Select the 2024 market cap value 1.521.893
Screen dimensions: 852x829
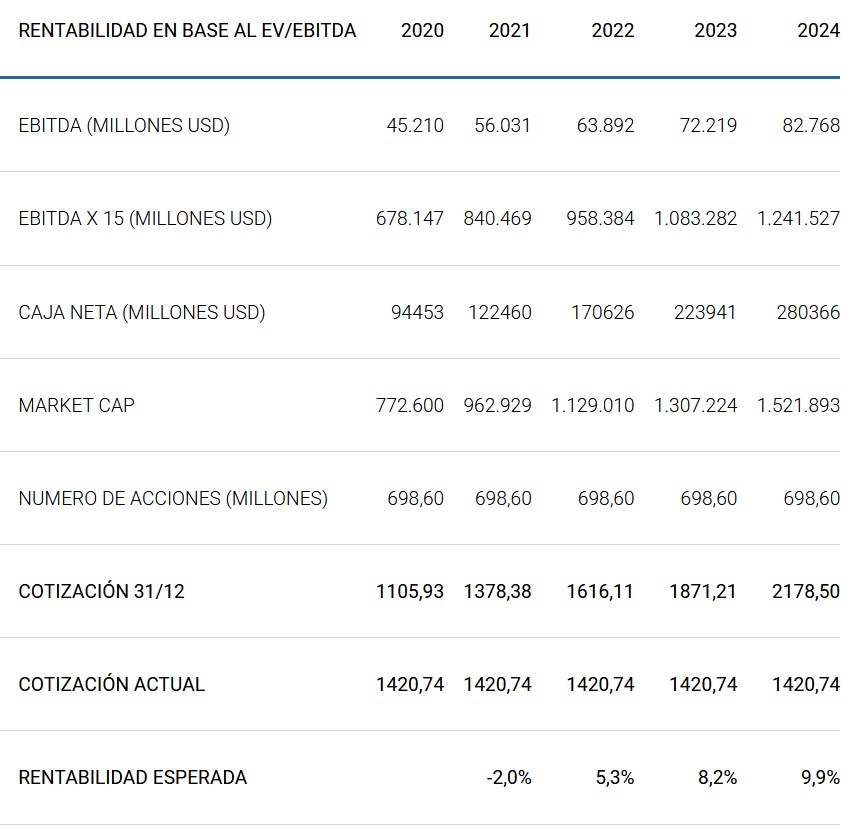click(798, 405)
